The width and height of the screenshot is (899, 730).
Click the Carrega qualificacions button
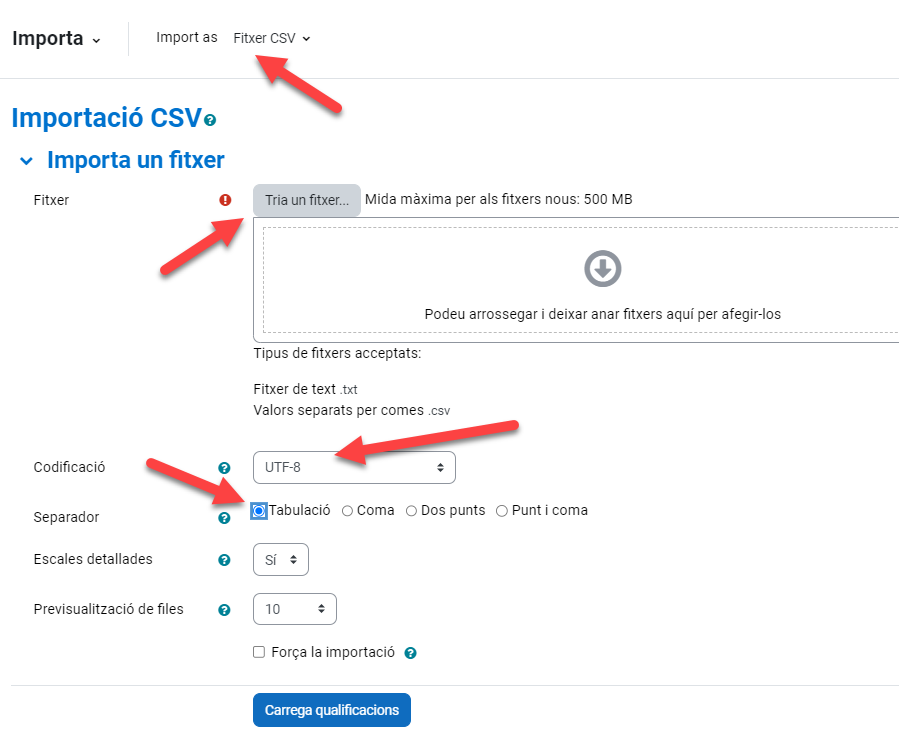click(332, 710)
